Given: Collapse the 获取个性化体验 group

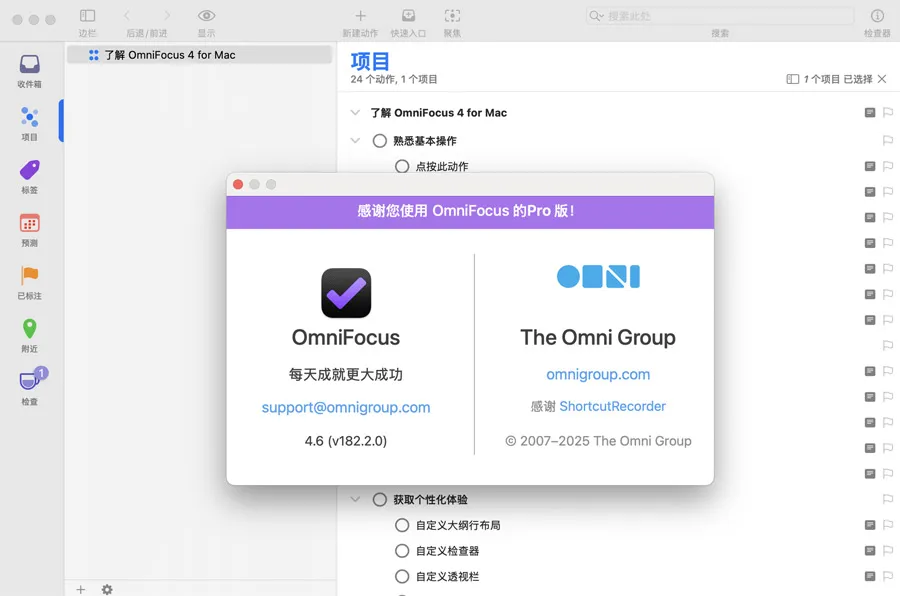Looking at the screenshot, I should (355, 499).
